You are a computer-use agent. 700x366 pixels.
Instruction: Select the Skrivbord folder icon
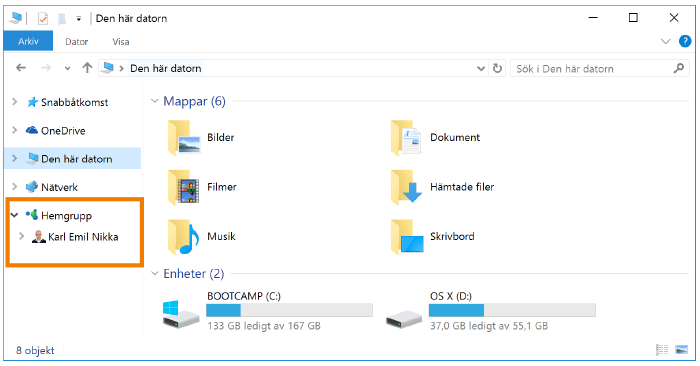click(407, 237)
